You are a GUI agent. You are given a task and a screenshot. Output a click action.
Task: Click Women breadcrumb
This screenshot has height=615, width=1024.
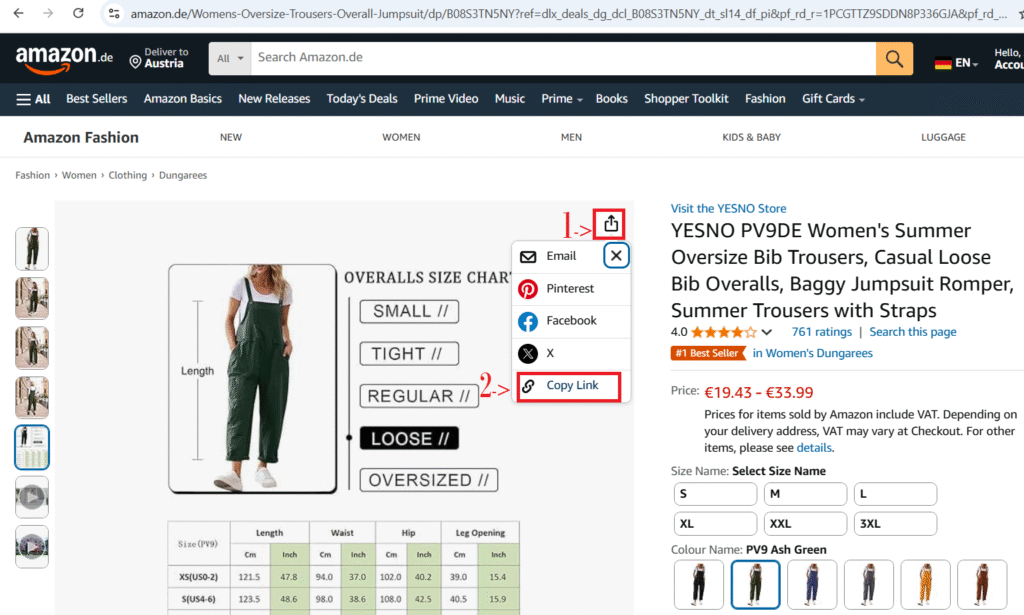[x=79, y=176]
